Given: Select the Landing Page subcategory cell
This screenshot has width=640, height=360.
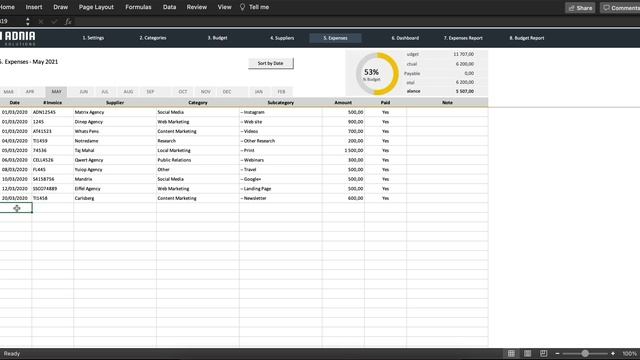Looking at the screenshot, I should pos(280,189).
